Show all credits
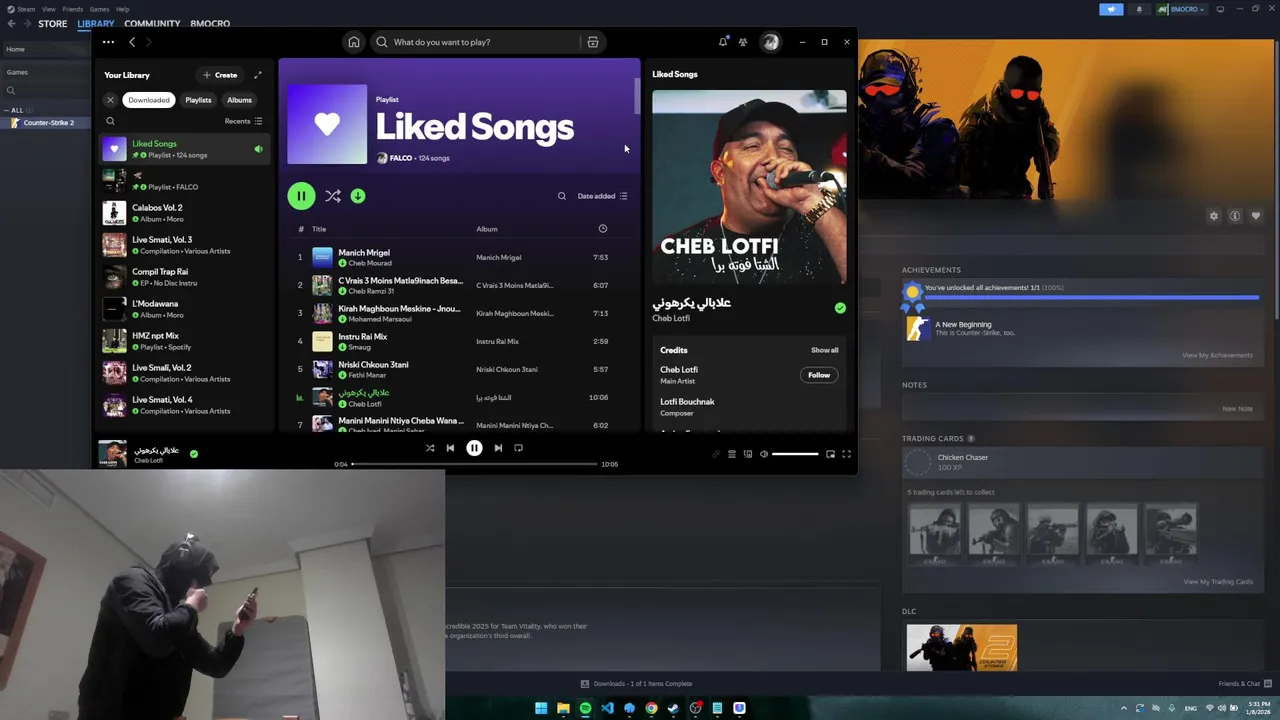1280x720 pixels. [825, 350]
